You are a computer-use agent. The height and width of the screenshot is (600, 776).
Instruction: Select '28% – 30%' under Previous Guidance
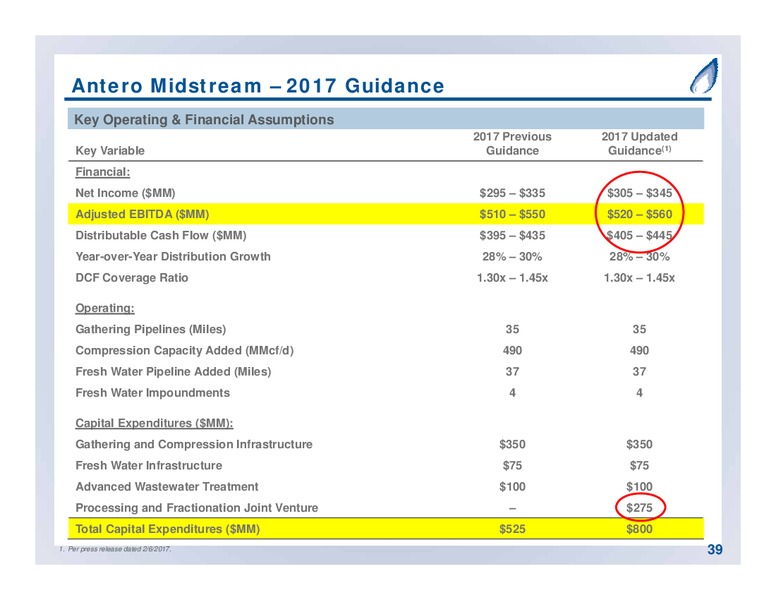click(512, 256)
